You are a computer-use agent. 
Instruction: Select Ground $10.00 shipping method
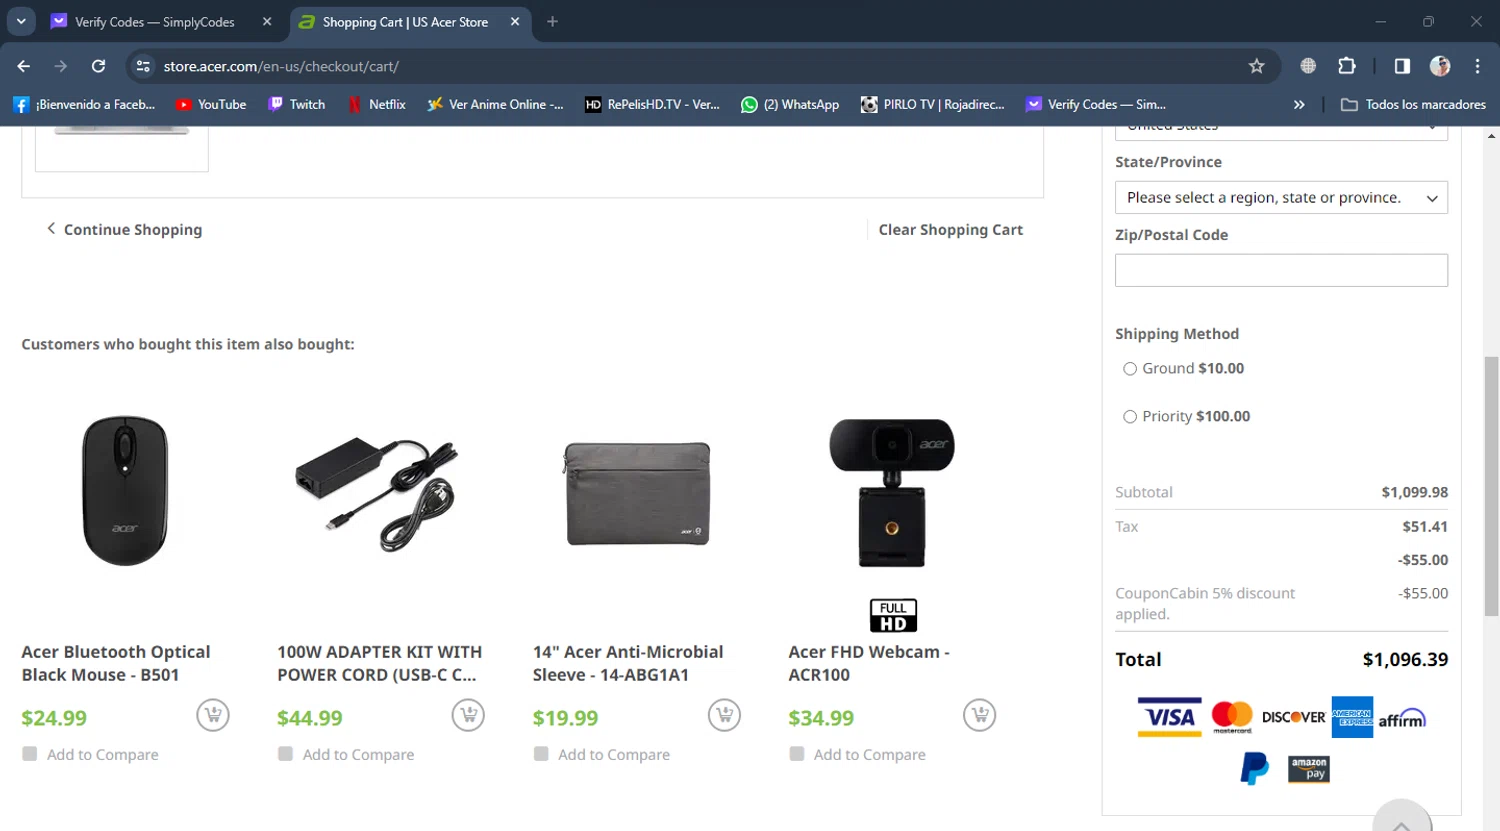pyautogui.click(x=1130, y=369)
